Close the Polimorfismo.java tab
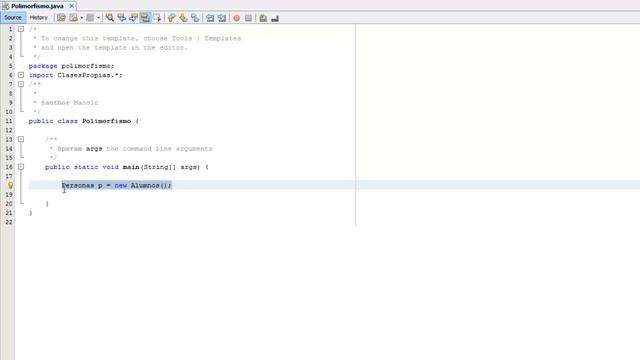This screenshot has height=360, width=640. 71,6
